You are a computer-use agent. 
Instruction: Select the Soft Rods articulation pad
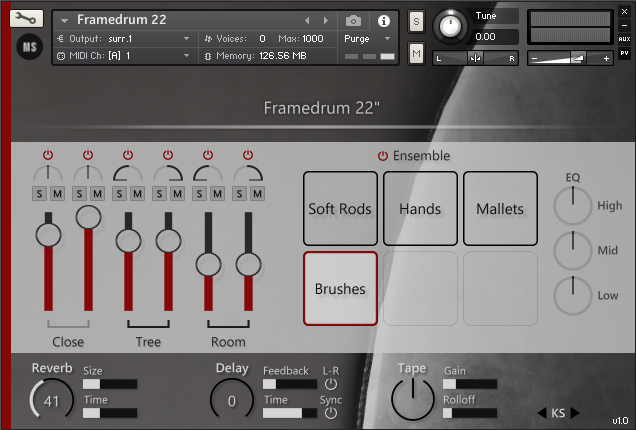point(340,209)
